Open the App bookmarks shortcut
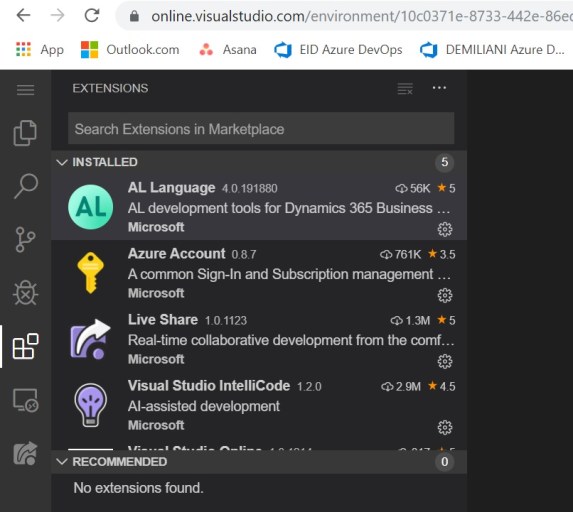Screen dimensions: 573x512 (40, 49)
